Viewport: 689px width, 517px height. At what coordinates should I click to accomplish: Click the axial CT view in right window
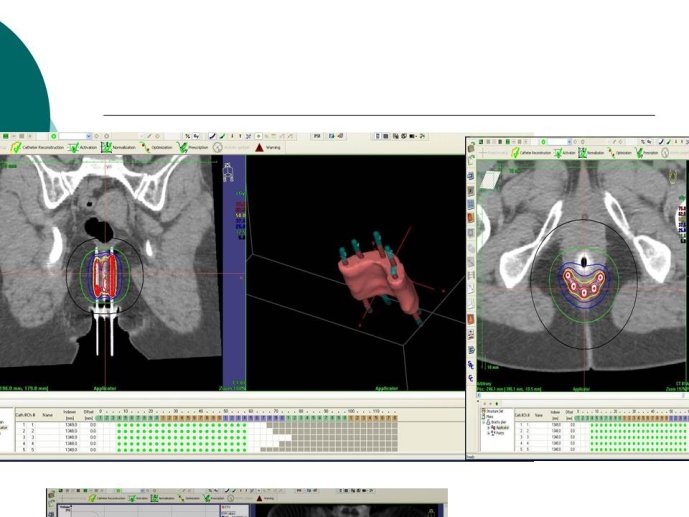(x=582, y=275)
